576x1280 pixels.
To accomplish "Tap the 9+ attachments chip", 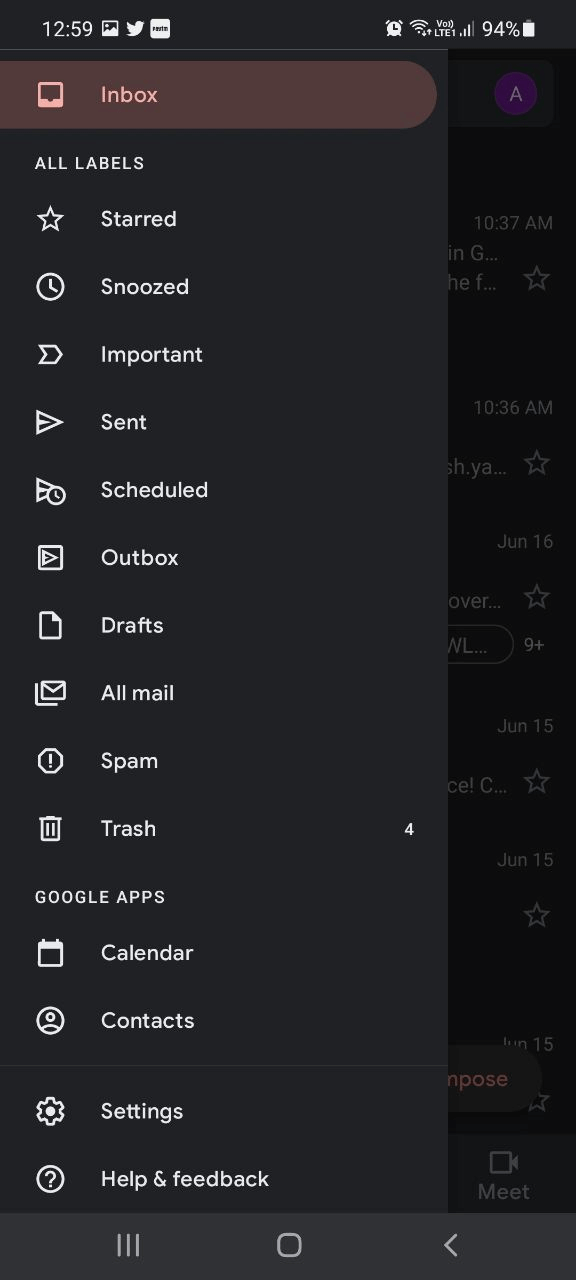I will 535,645.
